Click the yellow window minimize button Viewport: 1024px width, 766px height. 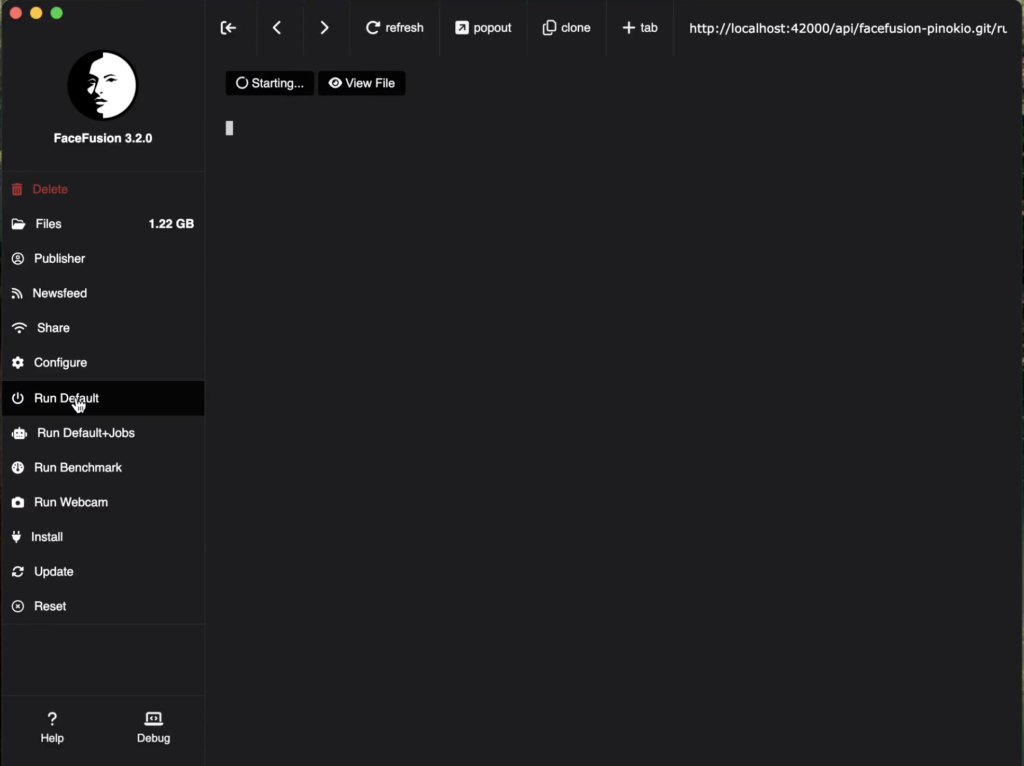[x=37, y=13]
